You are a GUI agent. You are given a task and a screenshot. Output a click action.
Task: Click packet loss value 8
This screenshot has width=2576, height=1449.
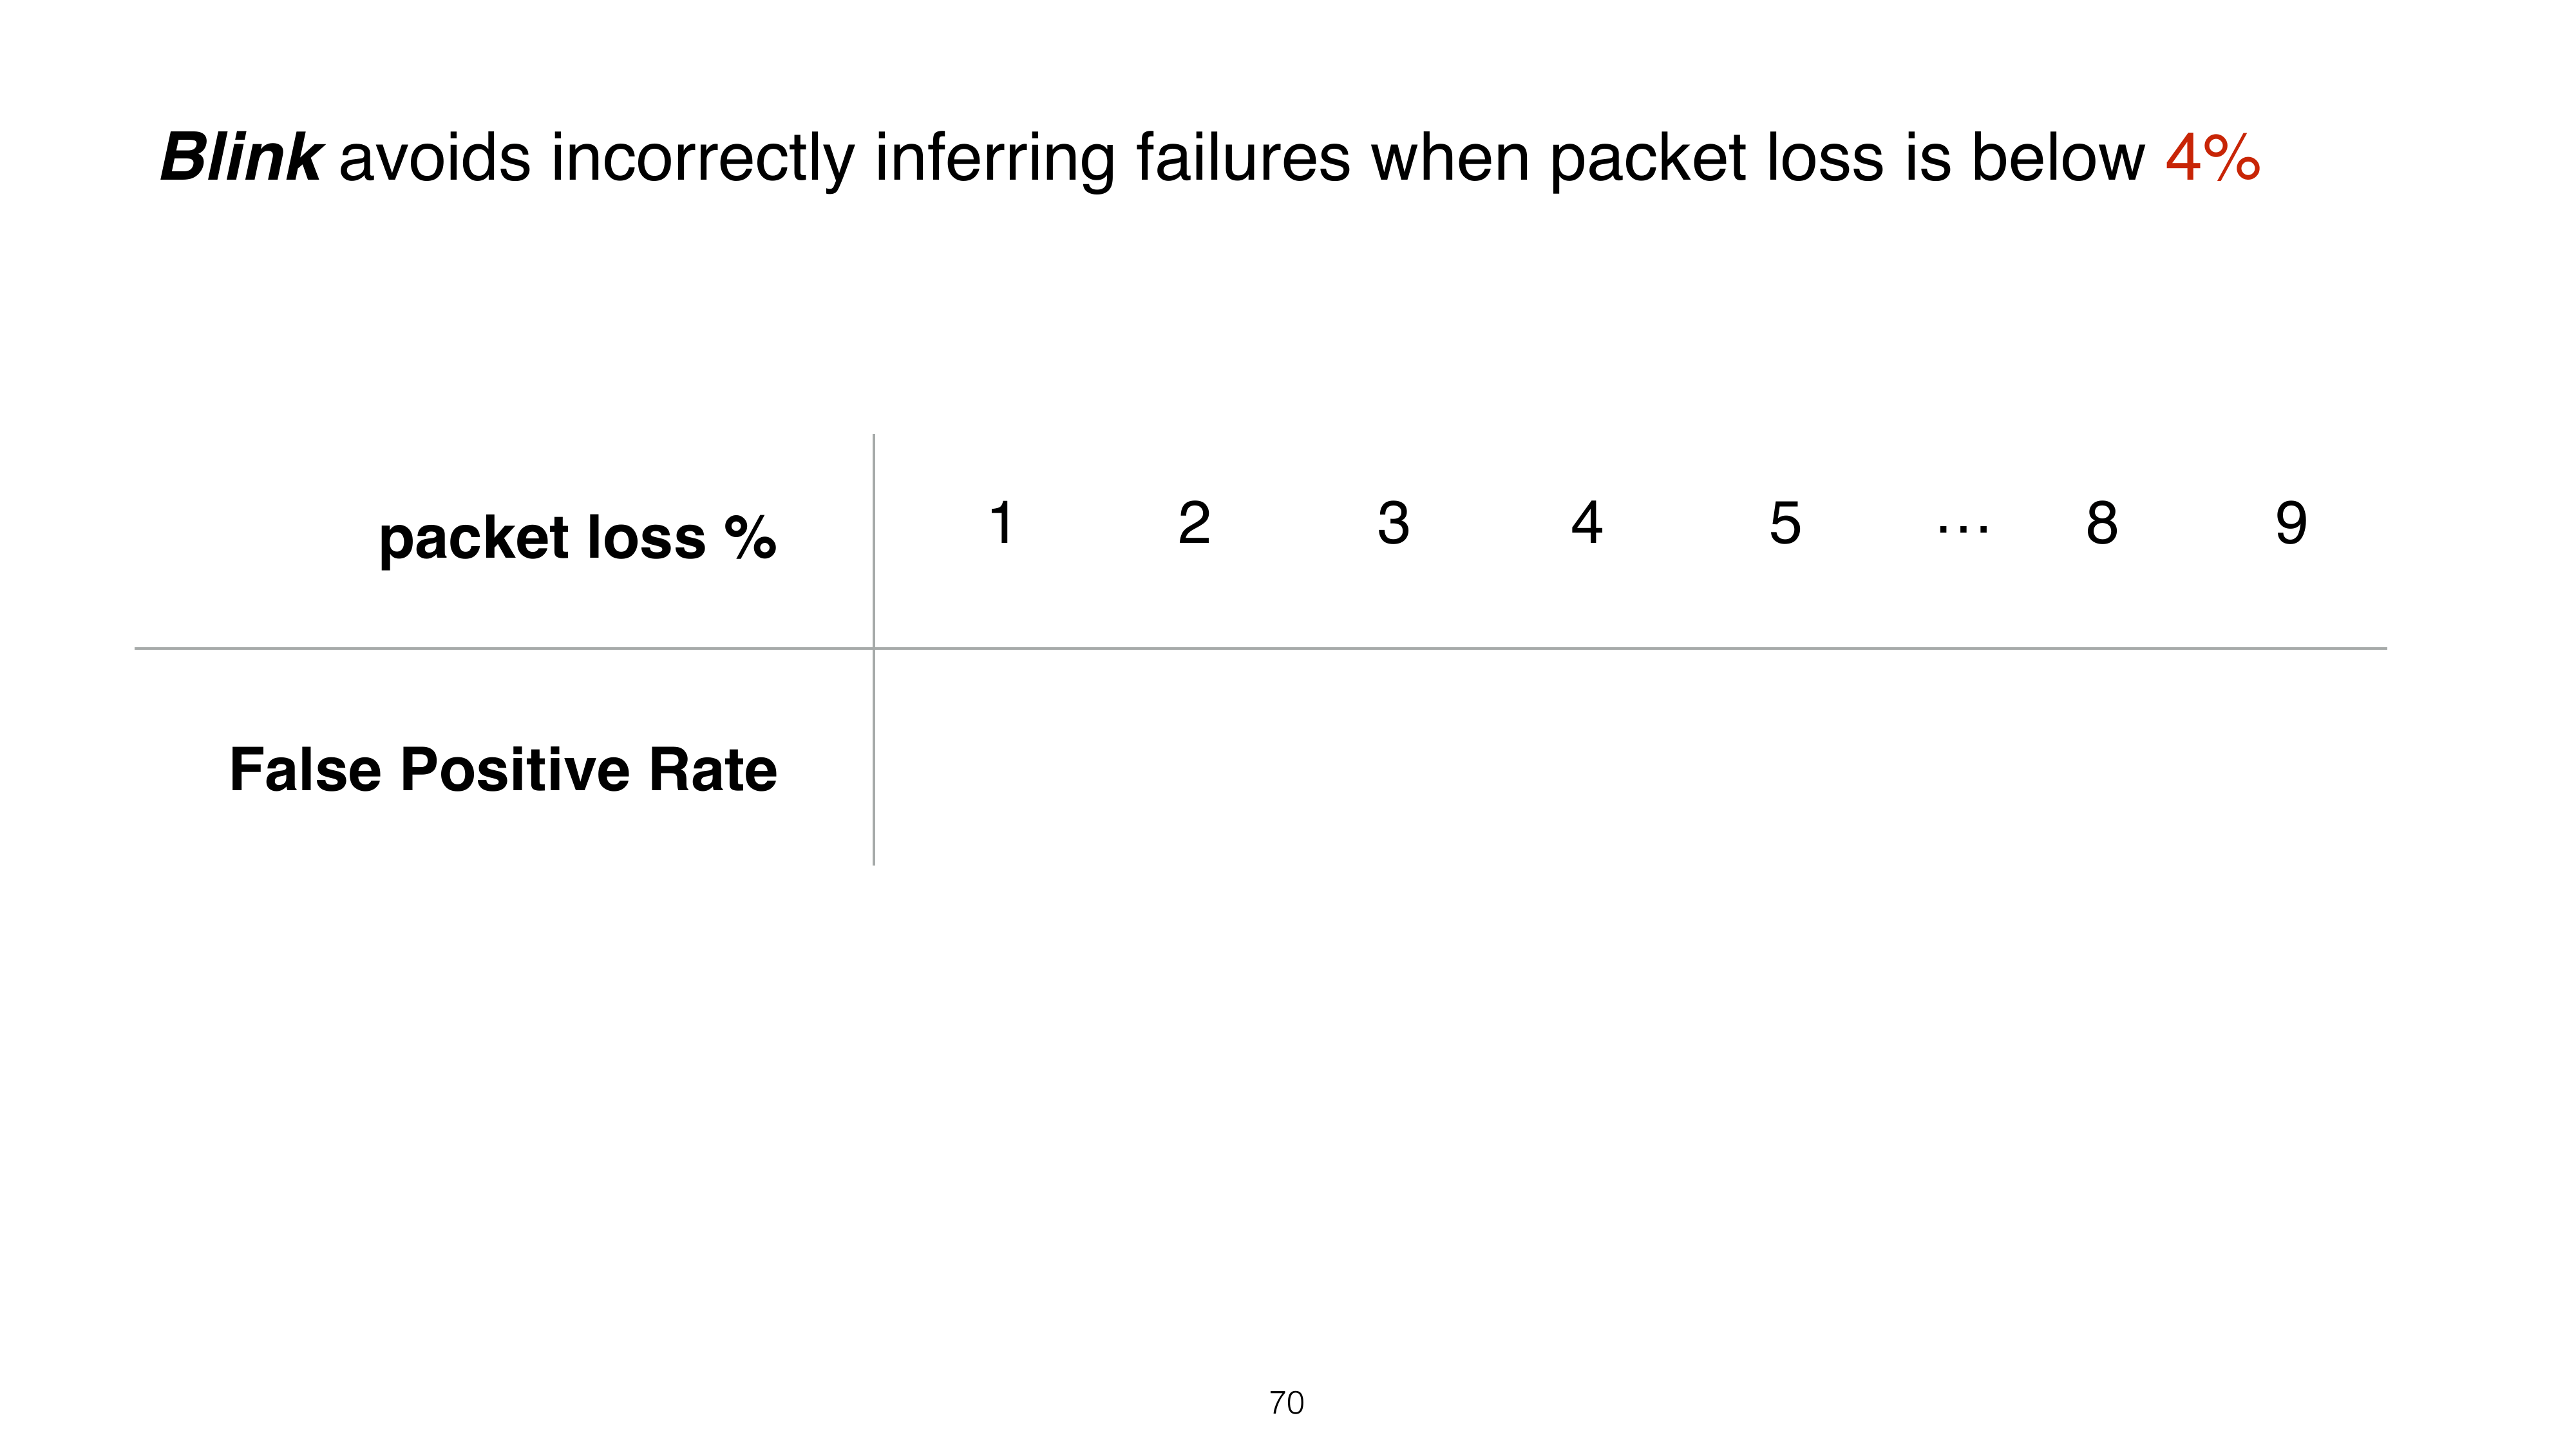[x=2101, y=523]
